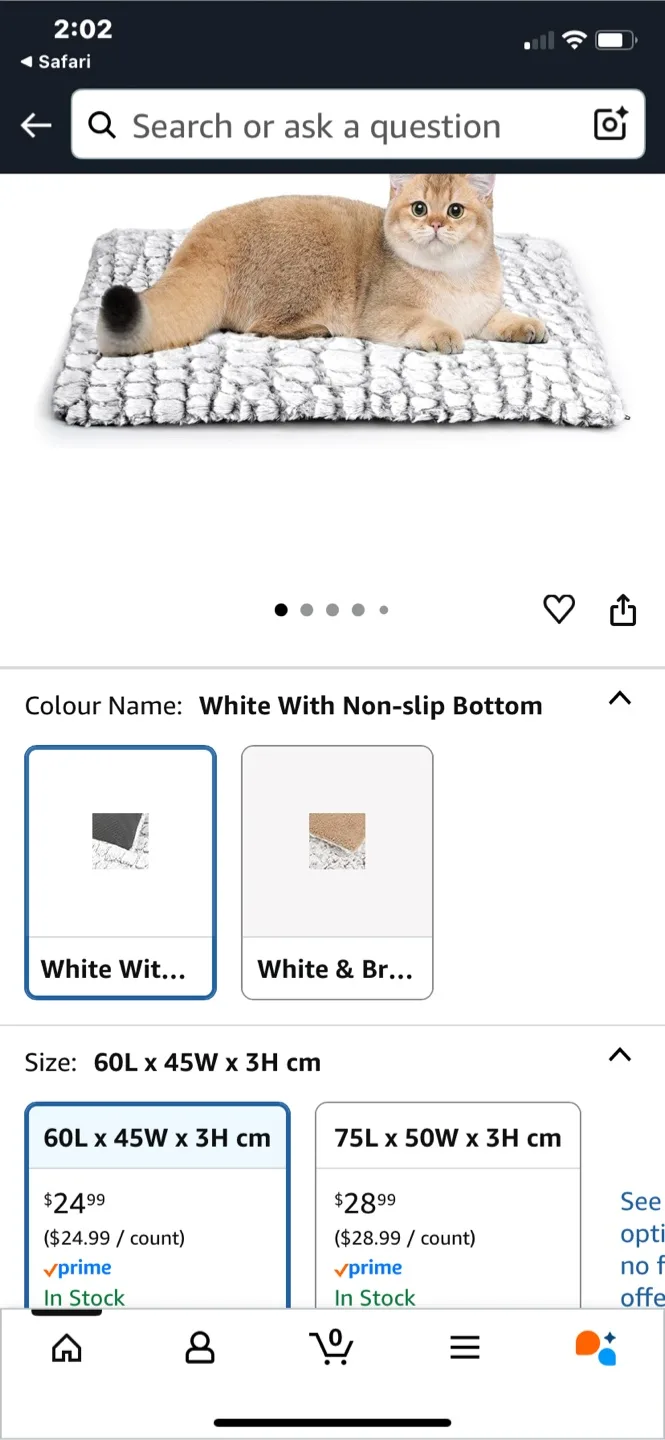Collapse the Colour Name section
The height and width of the screenshot is (1440, 665).
pyautogui.click(x=620, y=699)
